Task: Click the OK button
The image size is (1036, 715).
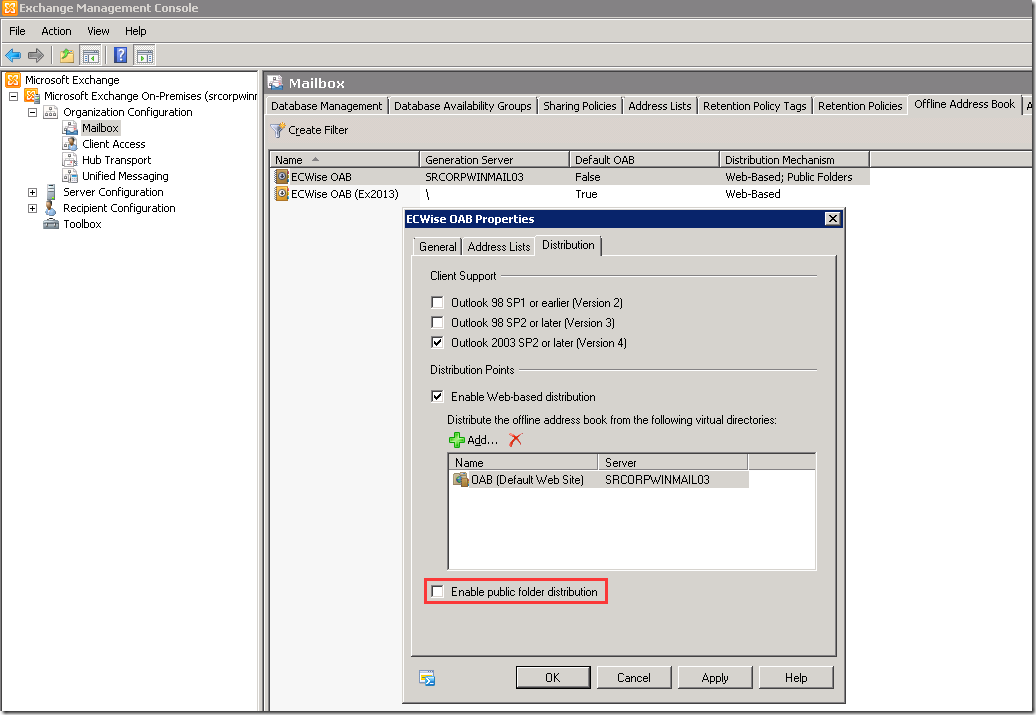Action: [552, 677]
